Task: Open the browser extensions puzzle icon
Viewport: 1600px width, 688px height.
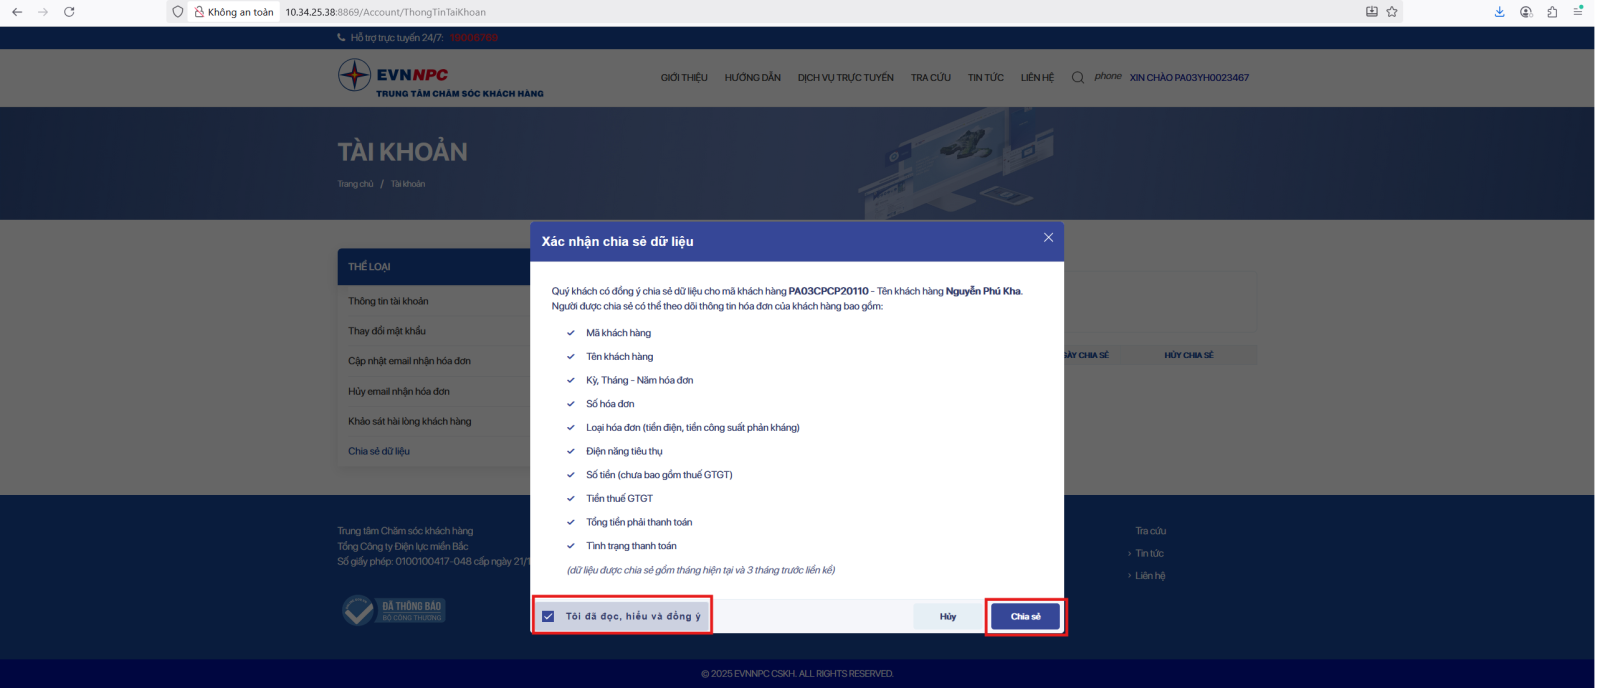Action: coord(1552,12)
